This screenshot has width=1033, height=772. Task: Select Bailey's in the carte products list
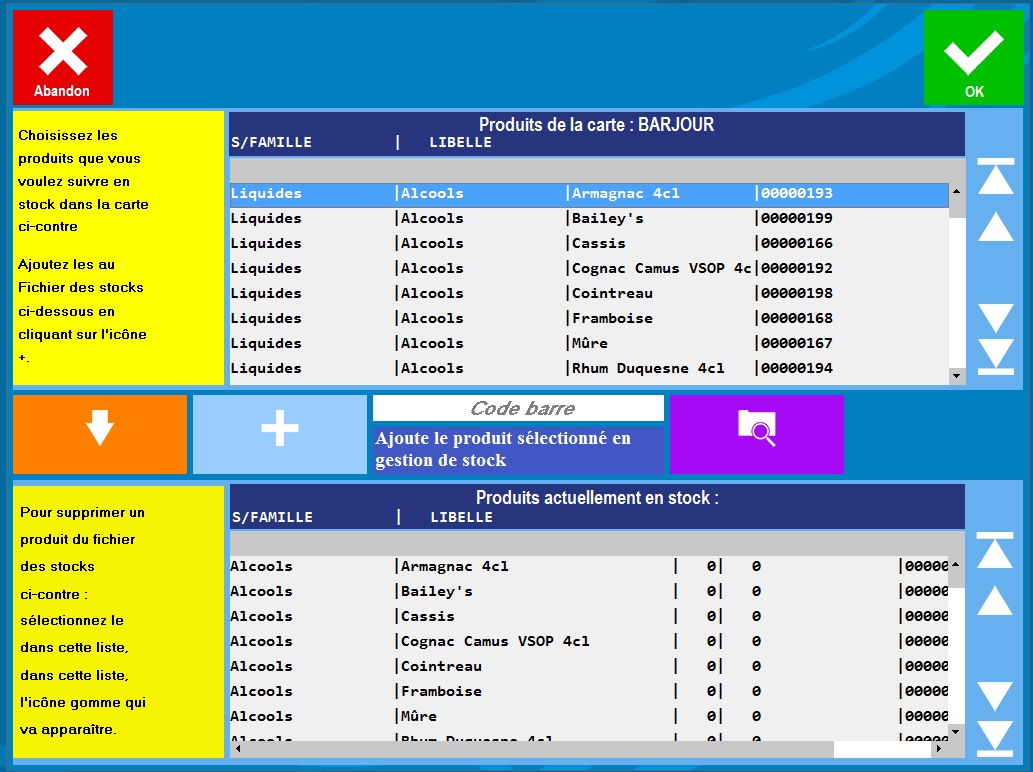point(590,218)
